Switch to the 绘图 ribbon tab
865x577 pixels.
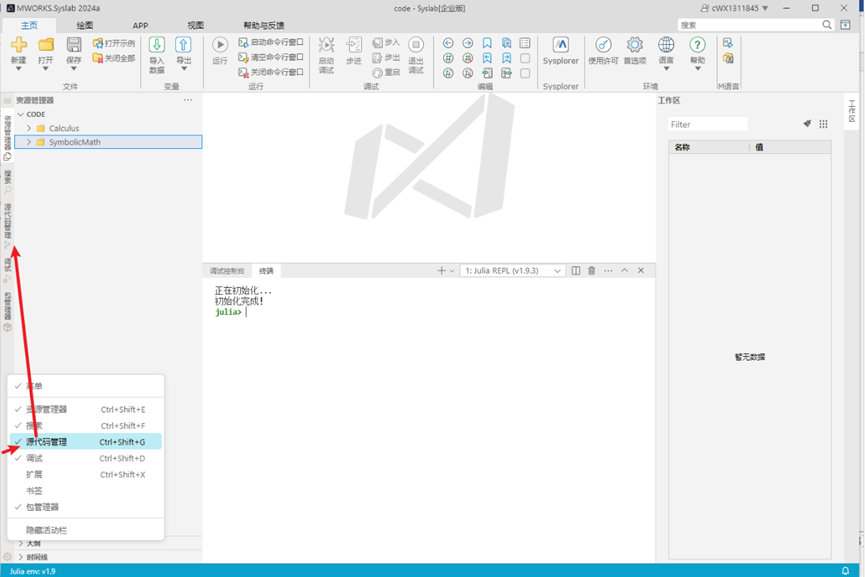[85, 25]
